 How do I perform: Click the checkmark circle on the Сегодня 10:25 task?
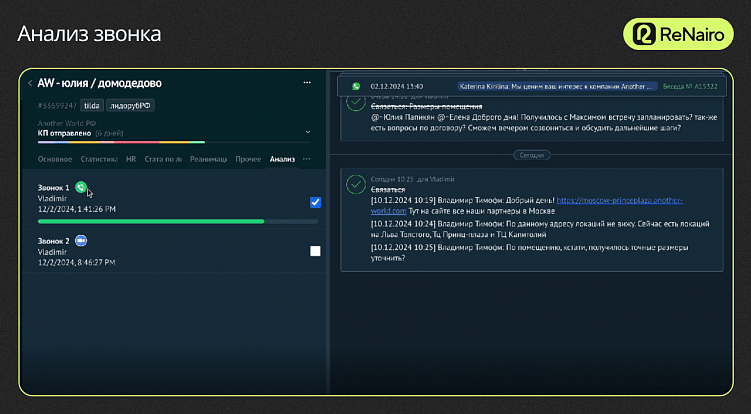tap(356, 184)
